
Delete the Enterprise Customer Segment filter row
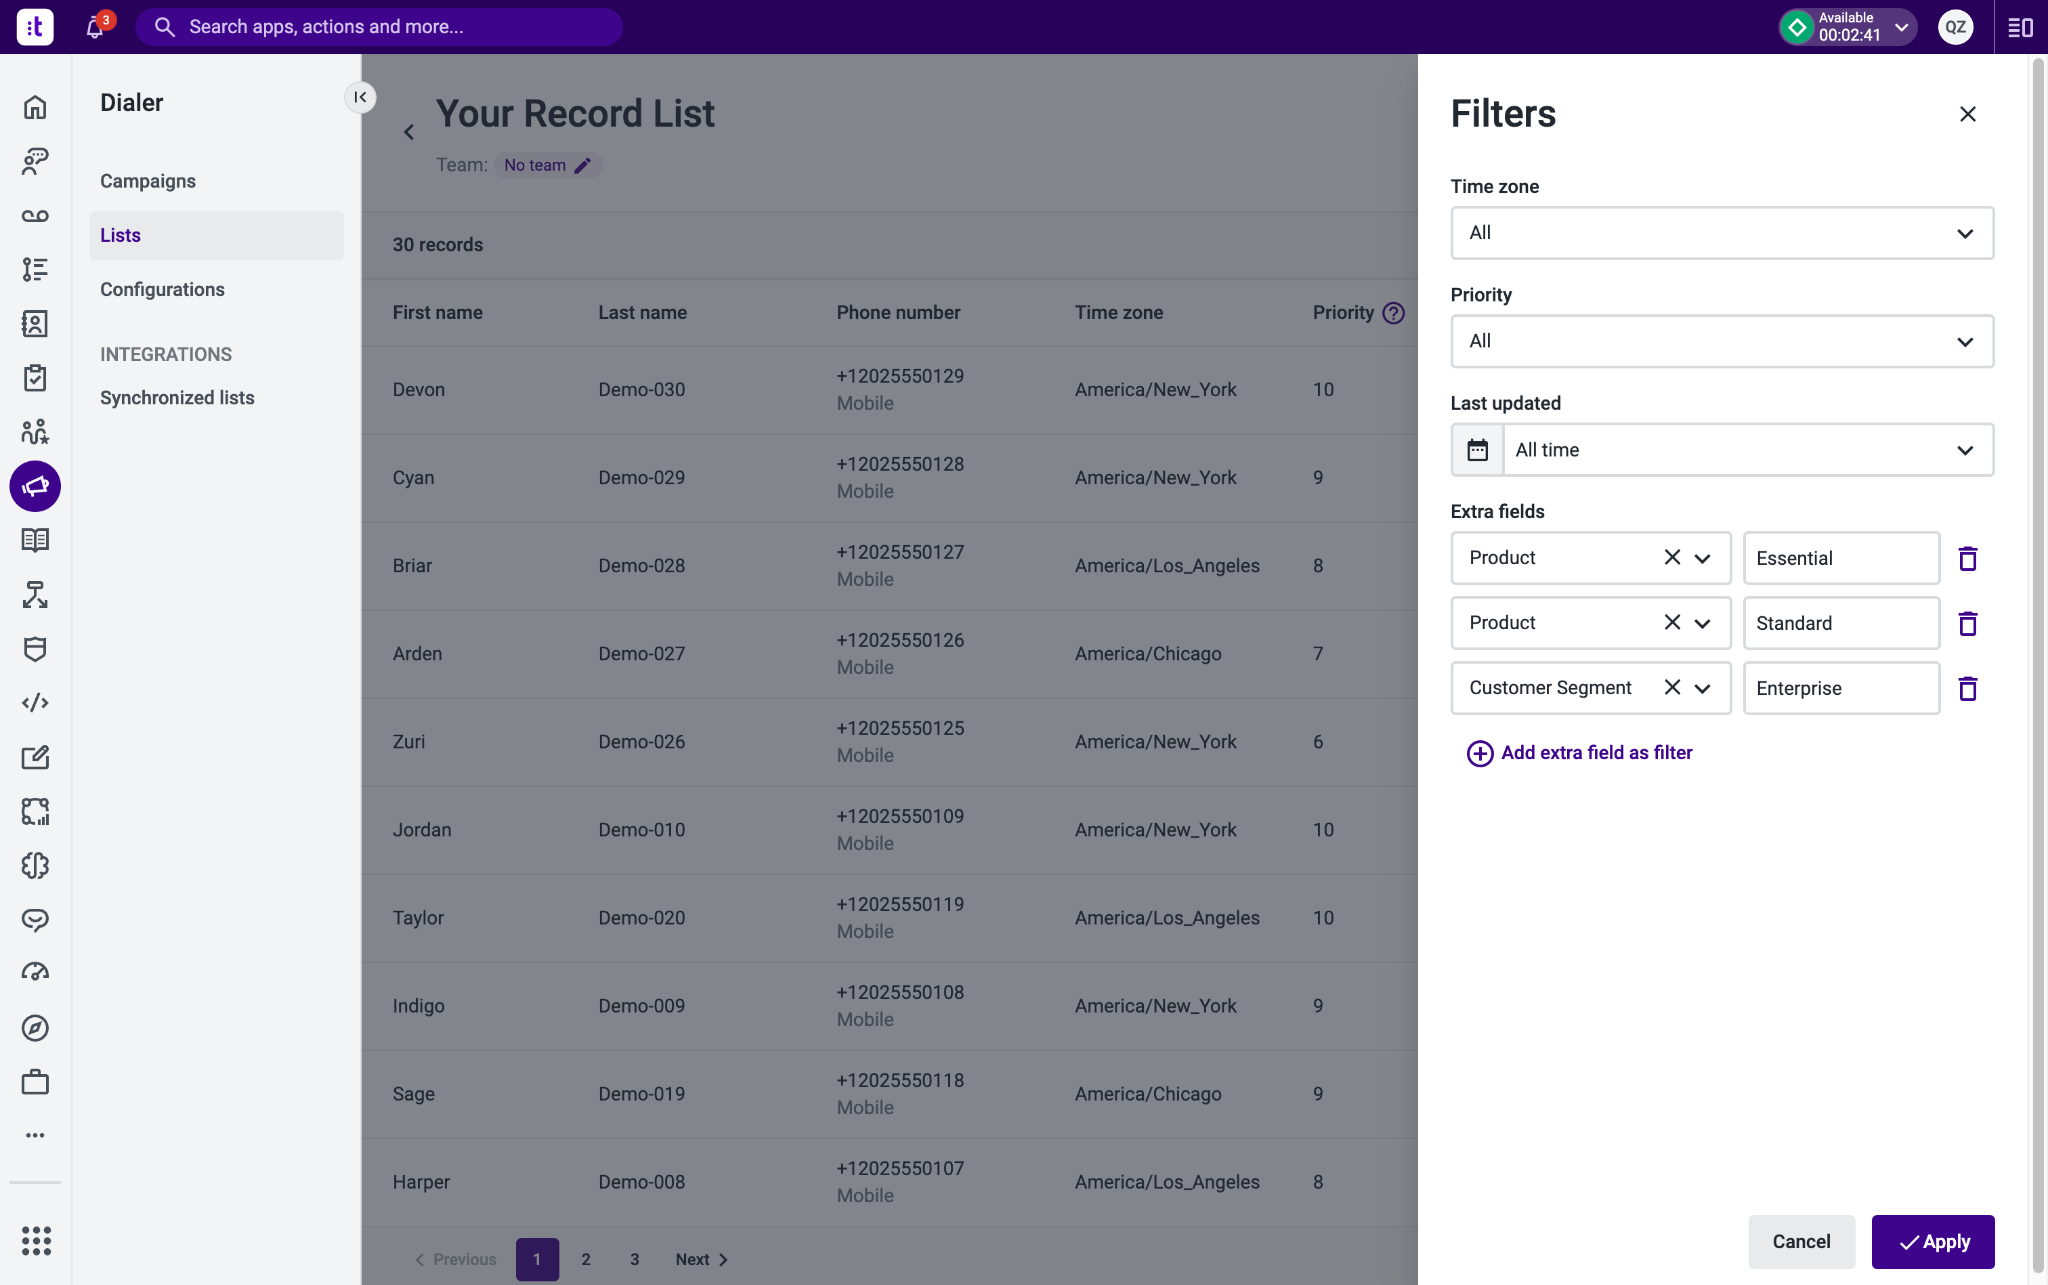point(1967,688)
